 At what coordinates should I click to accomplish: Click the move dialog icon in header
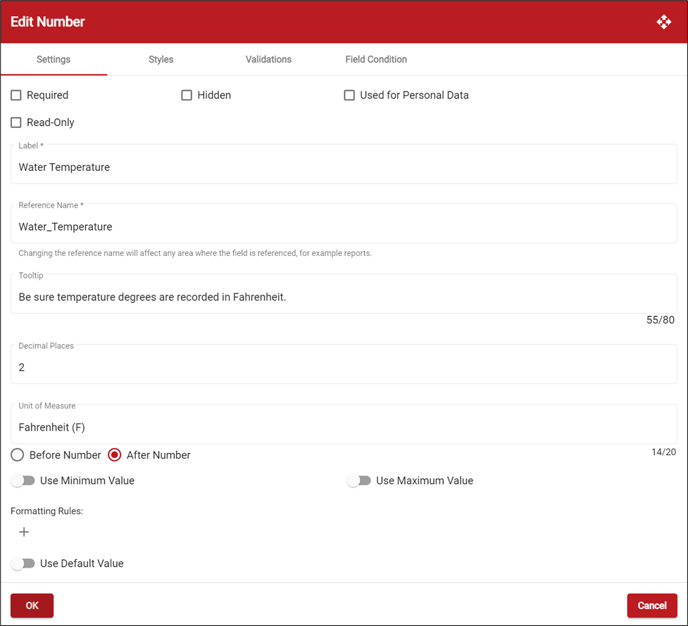pos(664,22)
